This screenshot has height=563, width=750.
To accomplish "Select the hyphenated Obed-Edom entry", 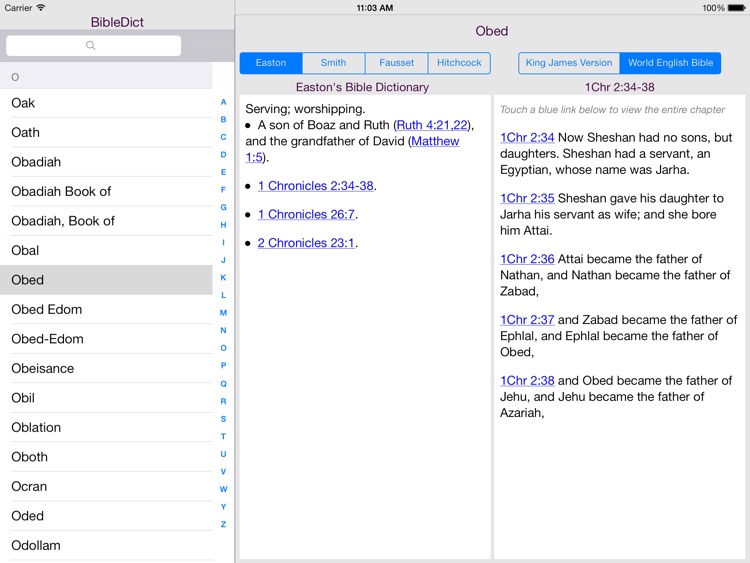I will (x=106, y=339).
